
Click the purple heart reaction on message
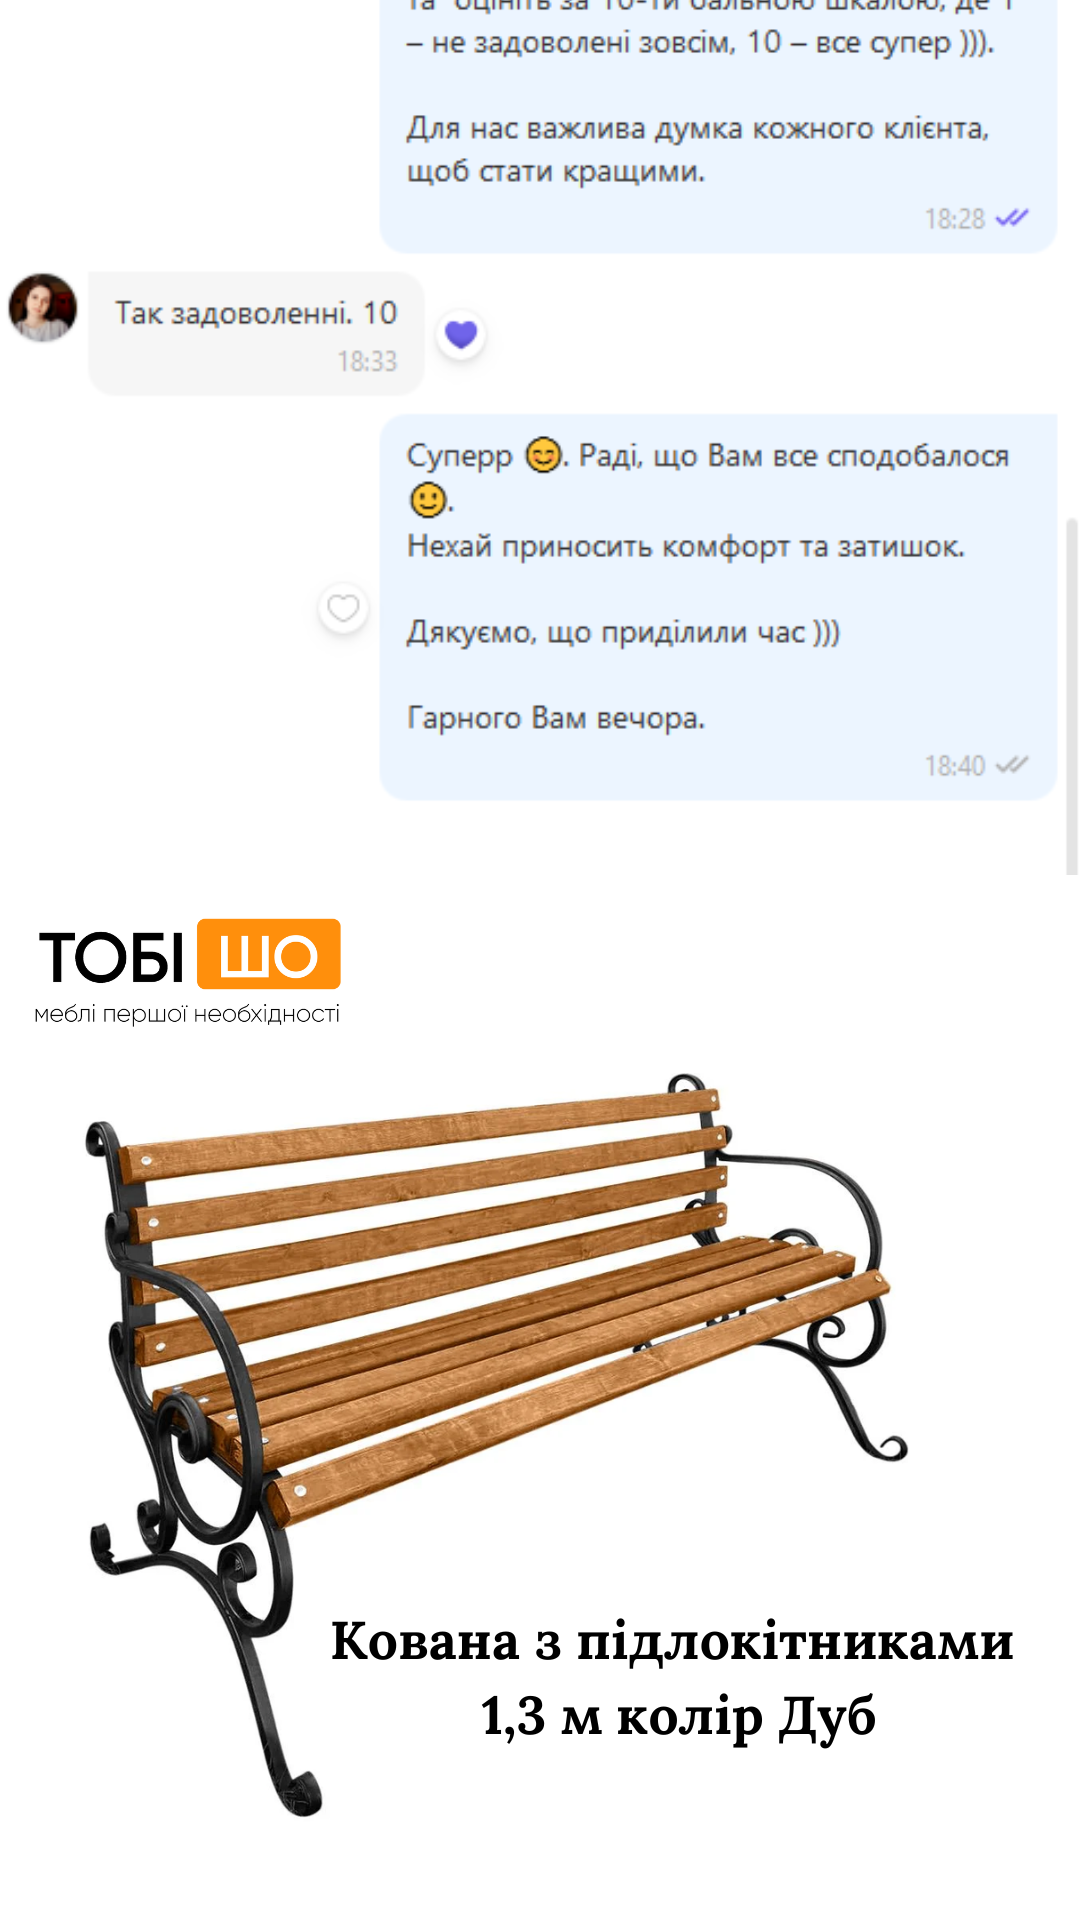coord(461,335)
